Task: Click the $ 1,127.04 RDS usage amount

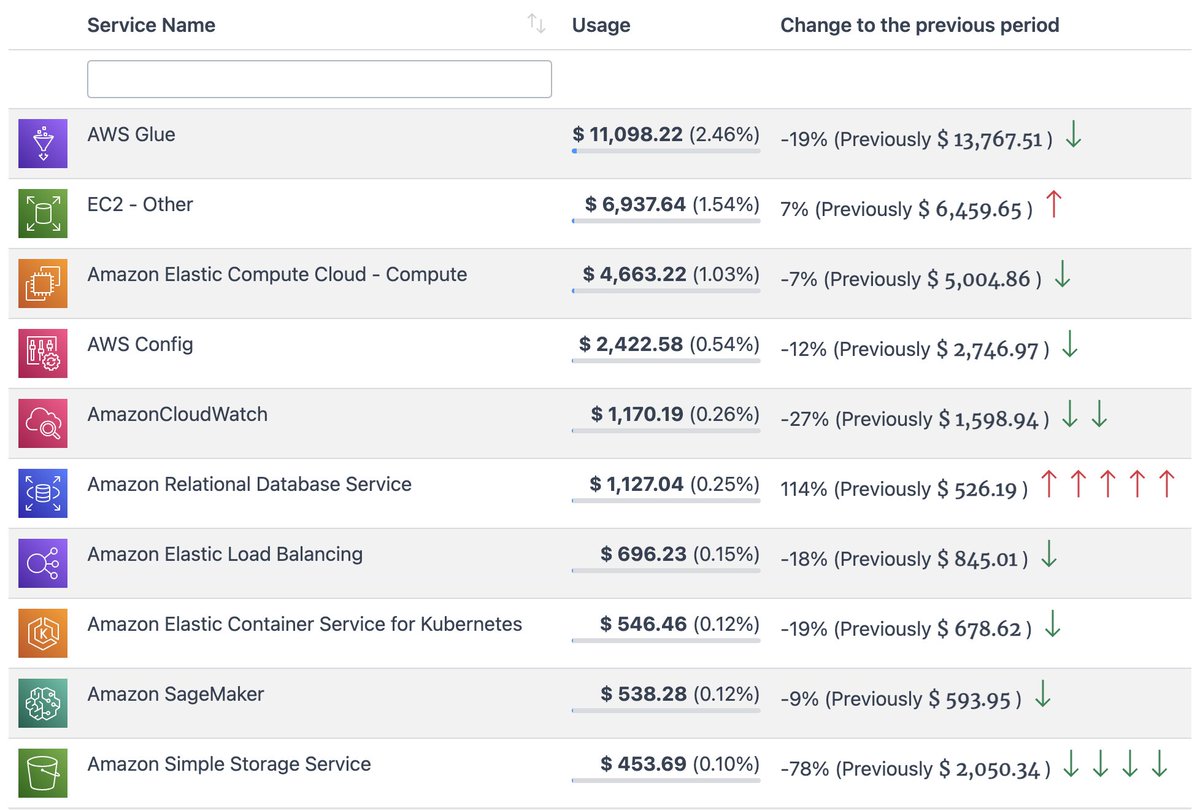Action: point(637,484)
